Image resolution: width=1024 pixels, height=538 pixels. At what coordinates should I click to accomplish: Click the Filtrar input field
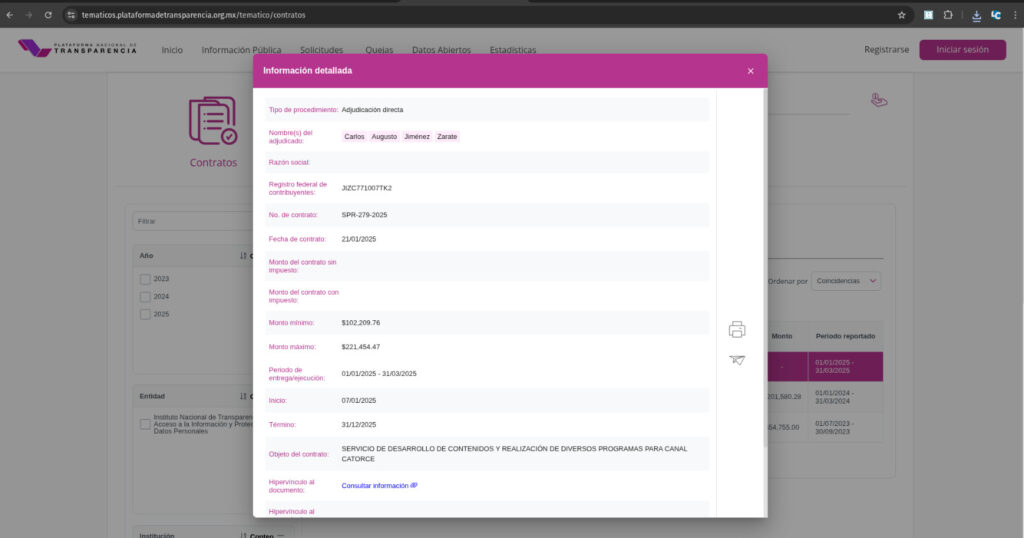coord(193,221)
